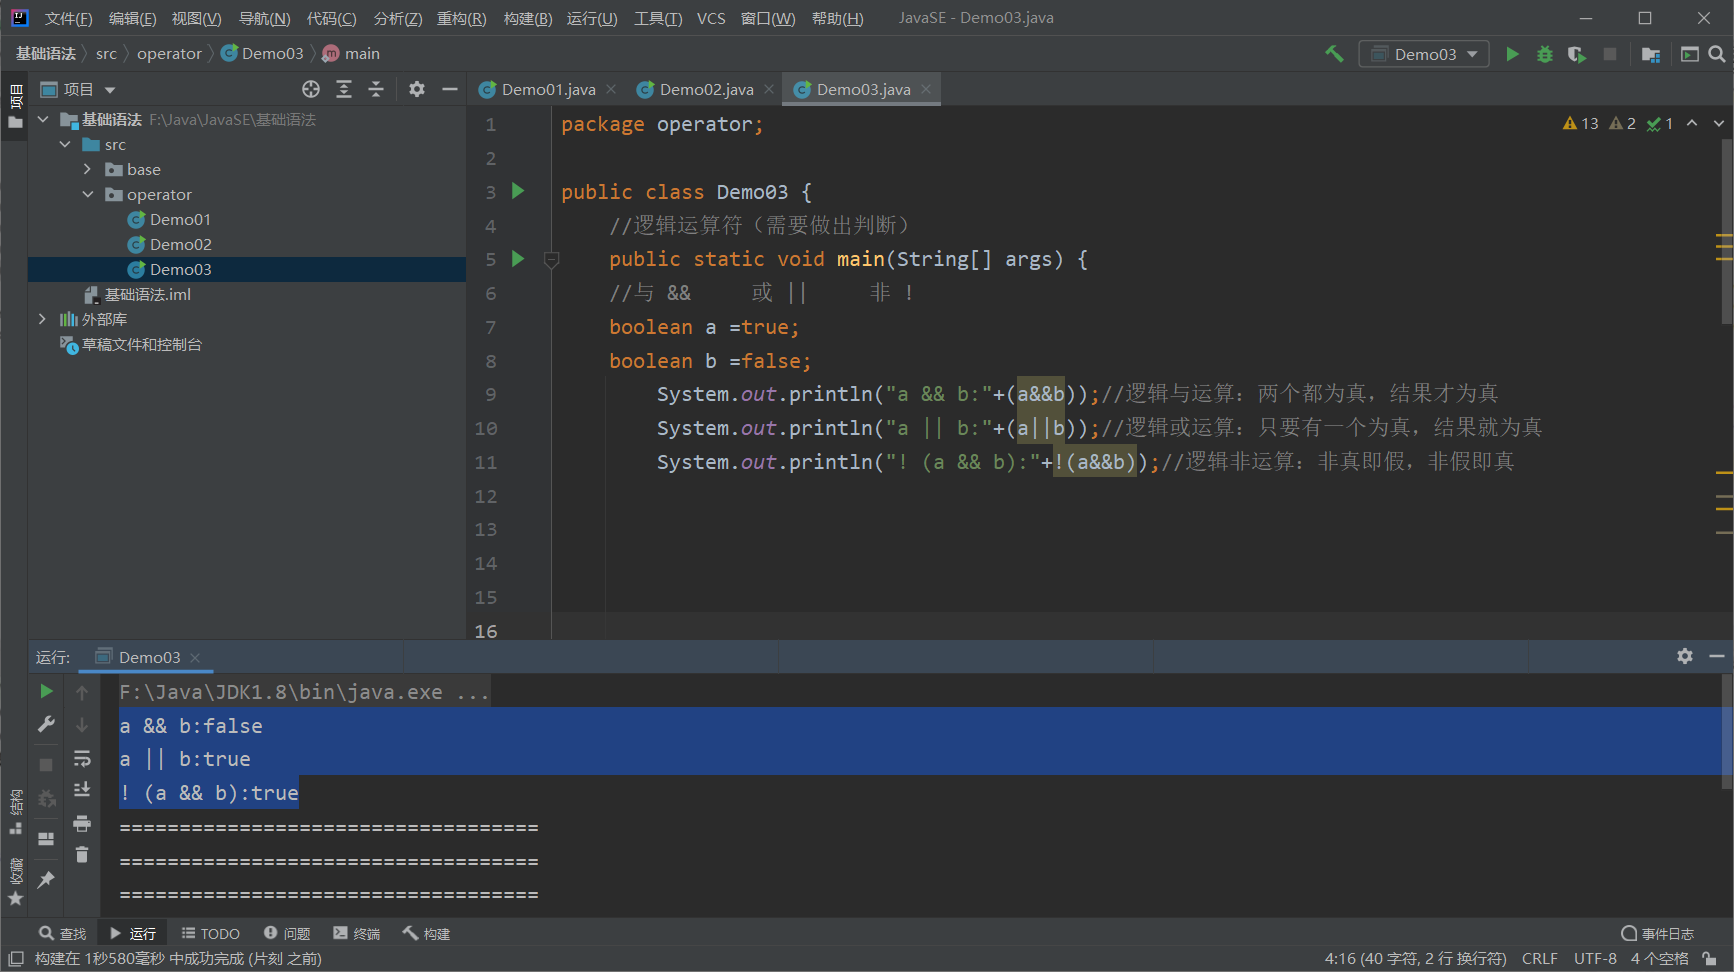
Task: Click the Build project hammer icon
Action: coord(1334,54)
